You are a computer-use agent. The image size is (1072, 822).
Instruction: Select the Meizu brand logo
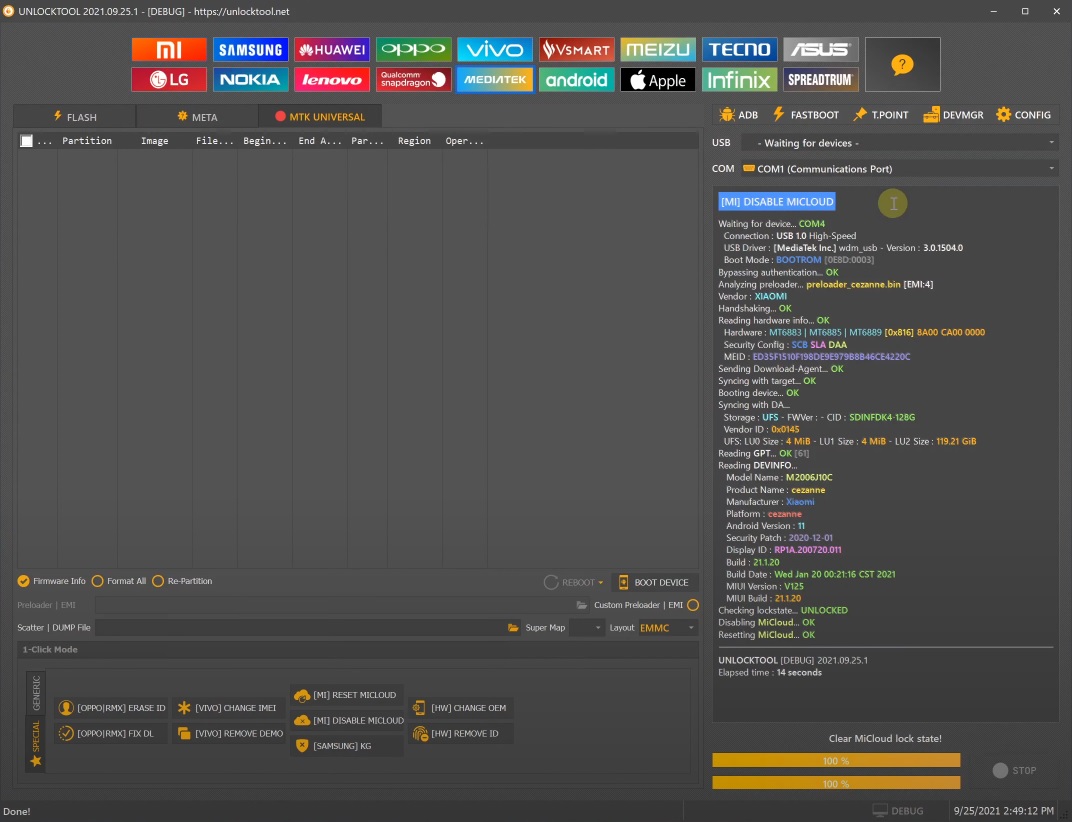[658, 49]
